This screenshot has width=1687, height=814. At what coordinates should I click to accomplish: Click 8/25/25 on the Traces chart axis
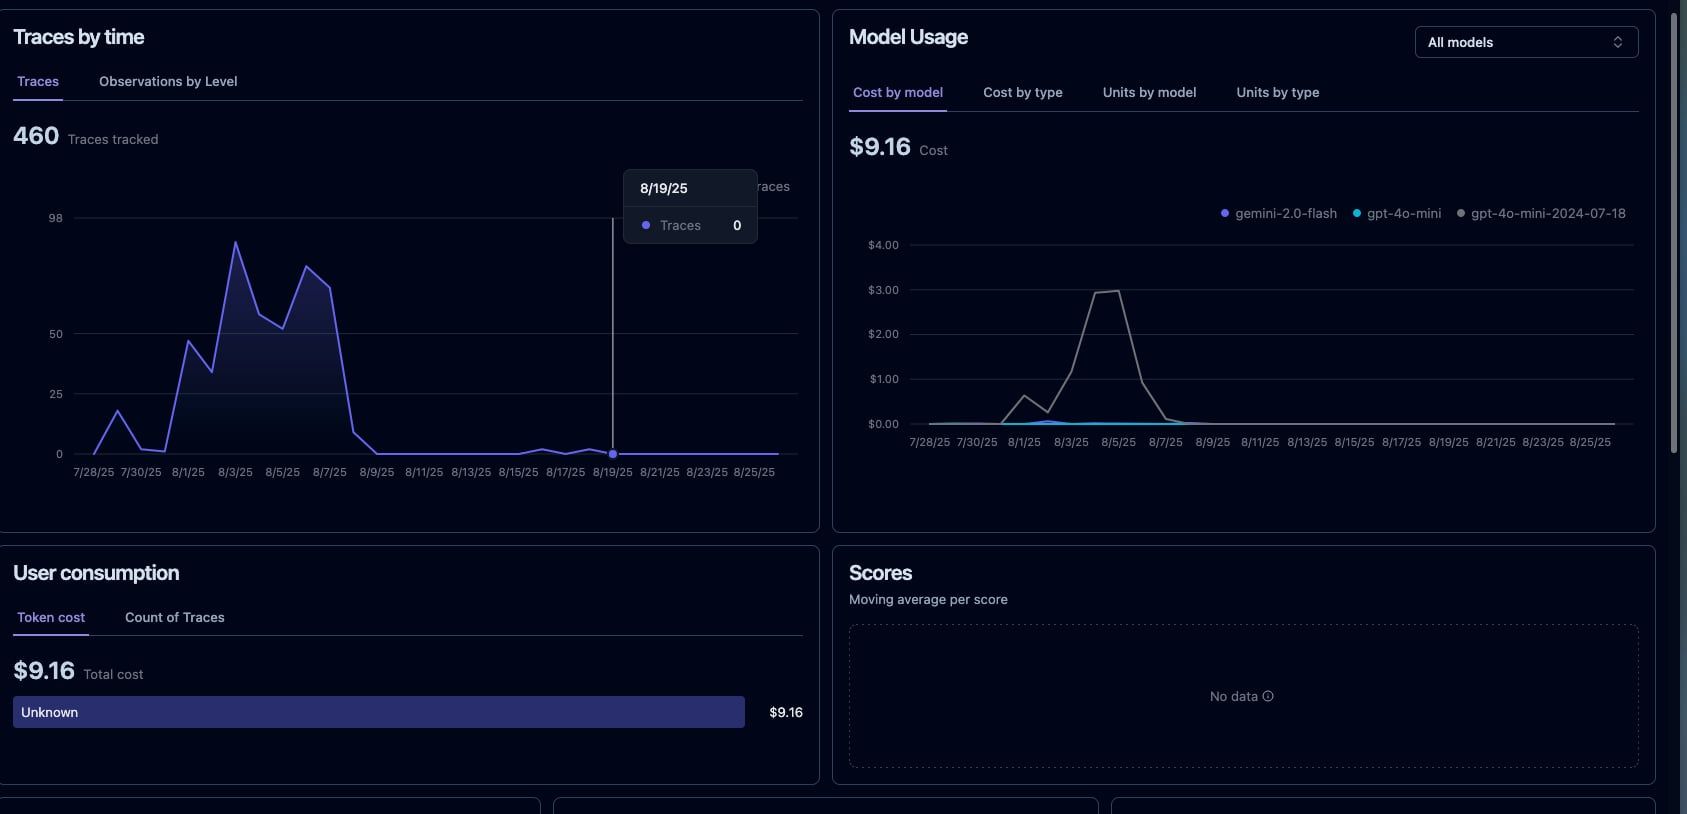(754, 472)
